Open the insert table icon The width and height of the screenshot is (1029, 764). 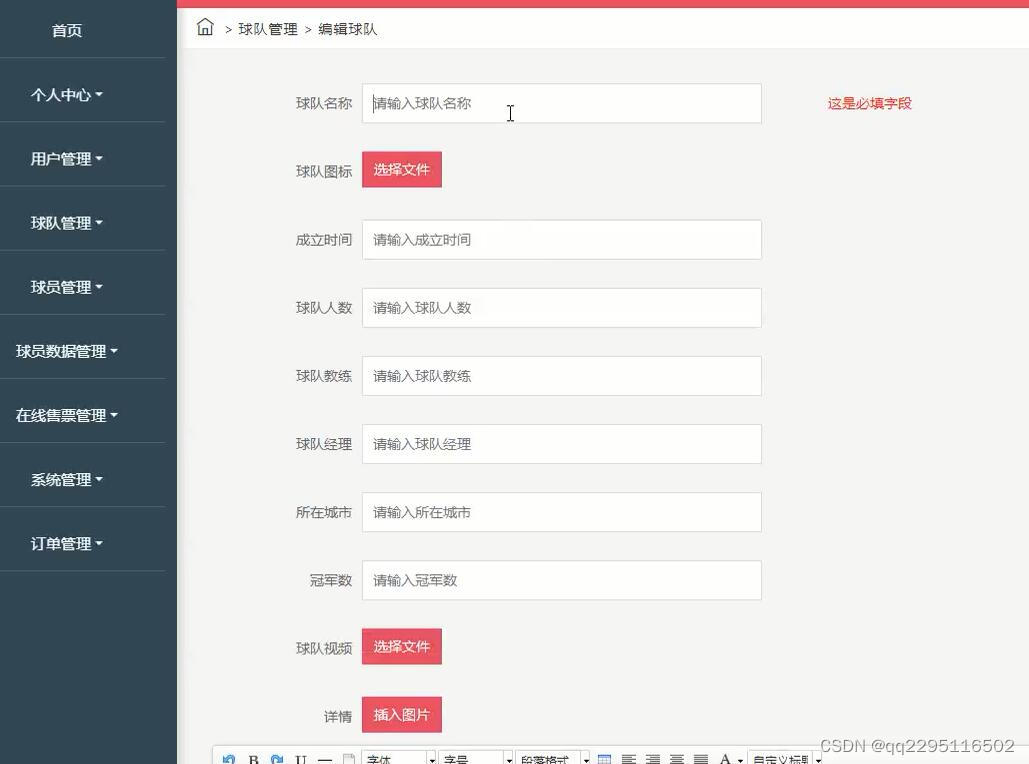tap(604, 757)
